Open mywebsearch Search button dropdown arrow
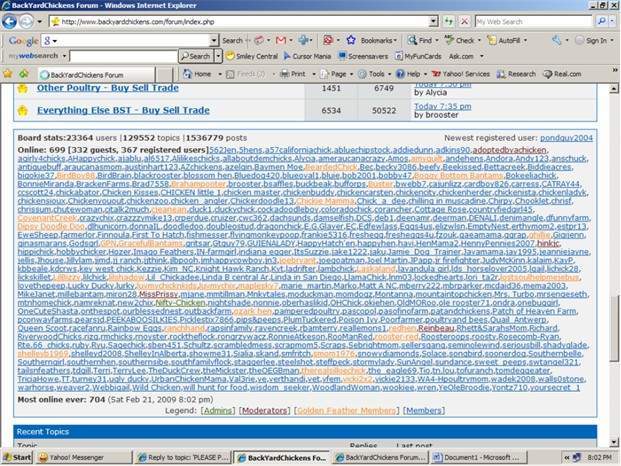Viewport: 621px width, 466px height. click(218, 56)
